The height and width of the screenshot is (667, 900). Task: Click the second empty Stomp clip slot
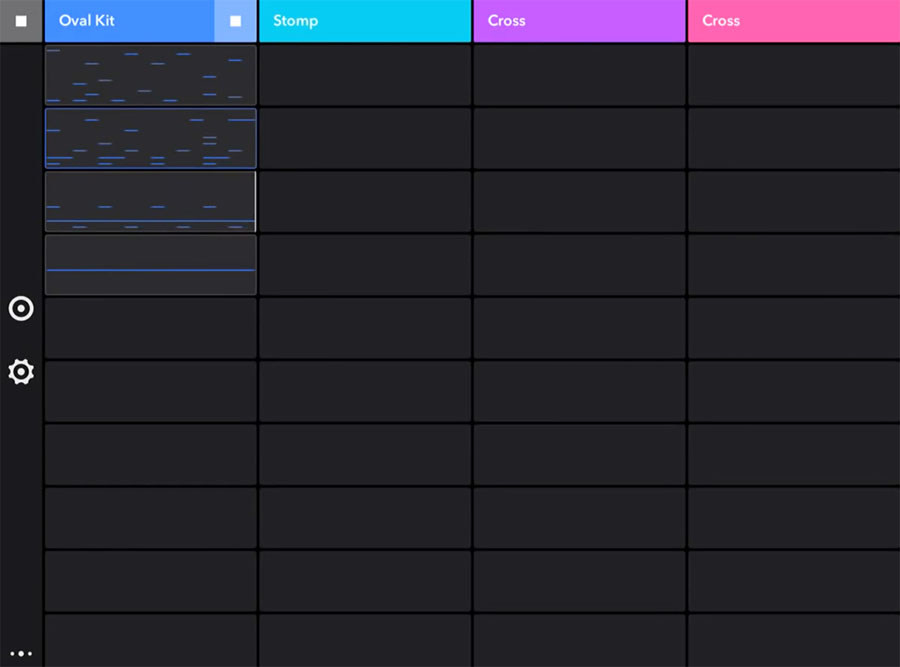(365, 138)
